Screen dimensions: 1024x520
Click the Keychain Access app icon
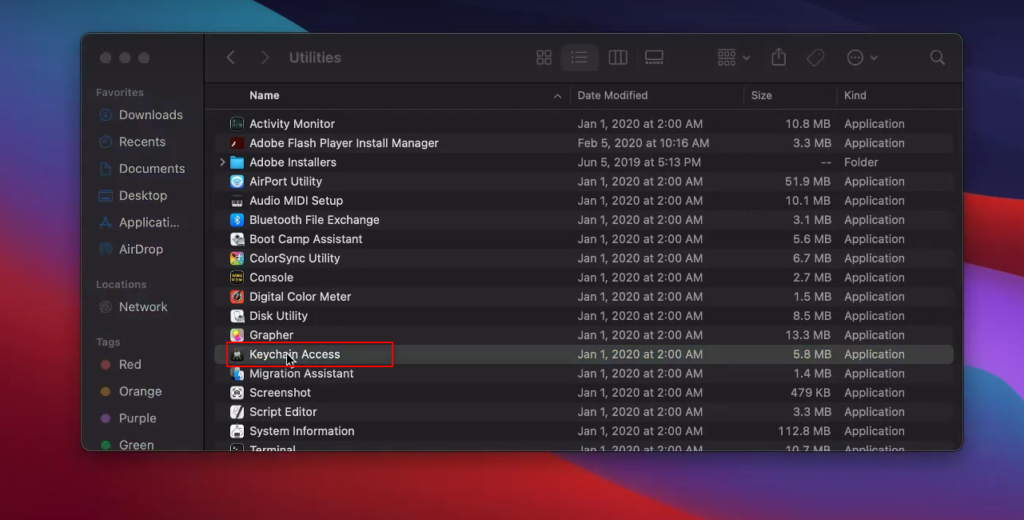click(x=237, y=355)
